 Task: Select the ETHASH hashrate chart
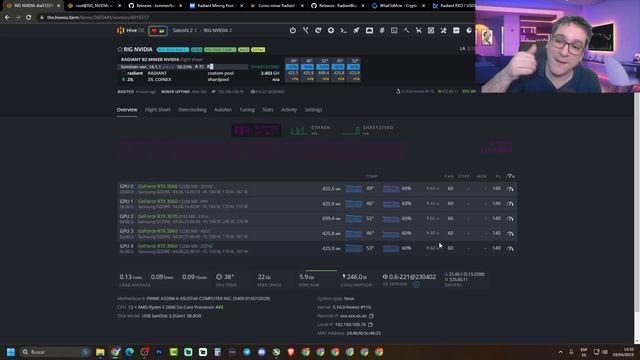click(310, 130)
